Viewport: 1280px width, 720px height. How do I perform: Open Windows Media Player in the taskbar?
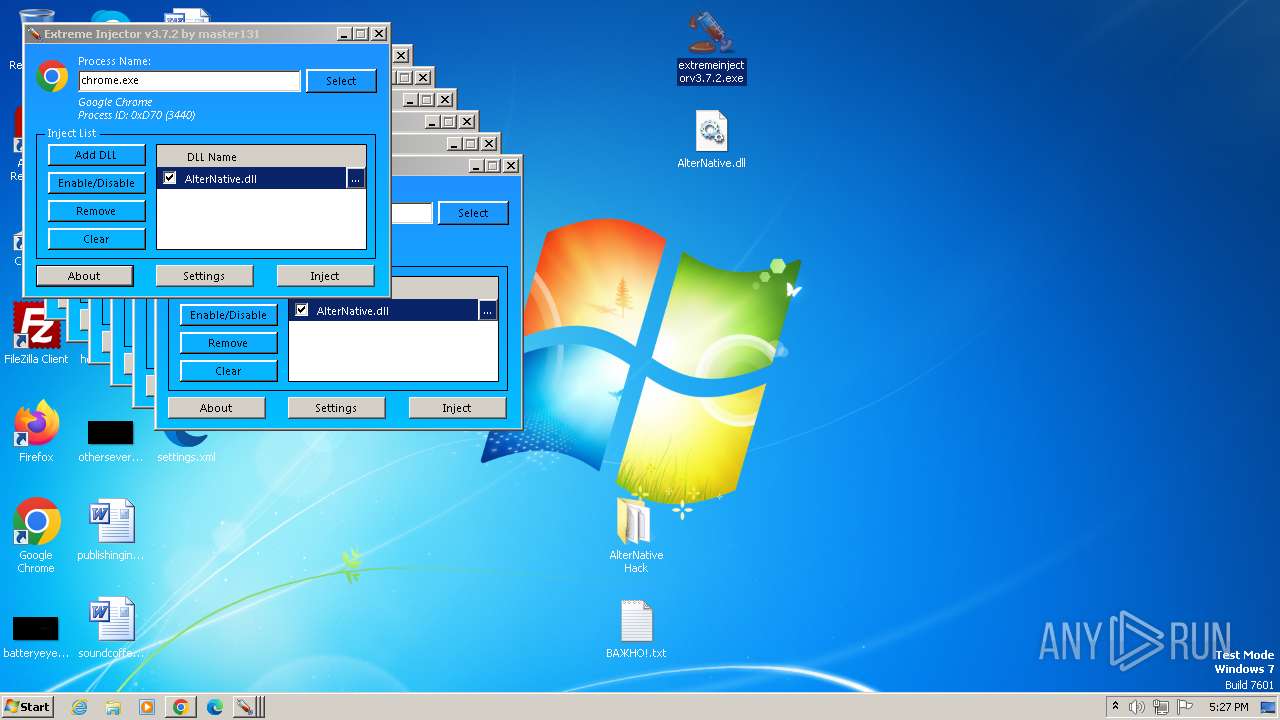[x=147, y=707]
